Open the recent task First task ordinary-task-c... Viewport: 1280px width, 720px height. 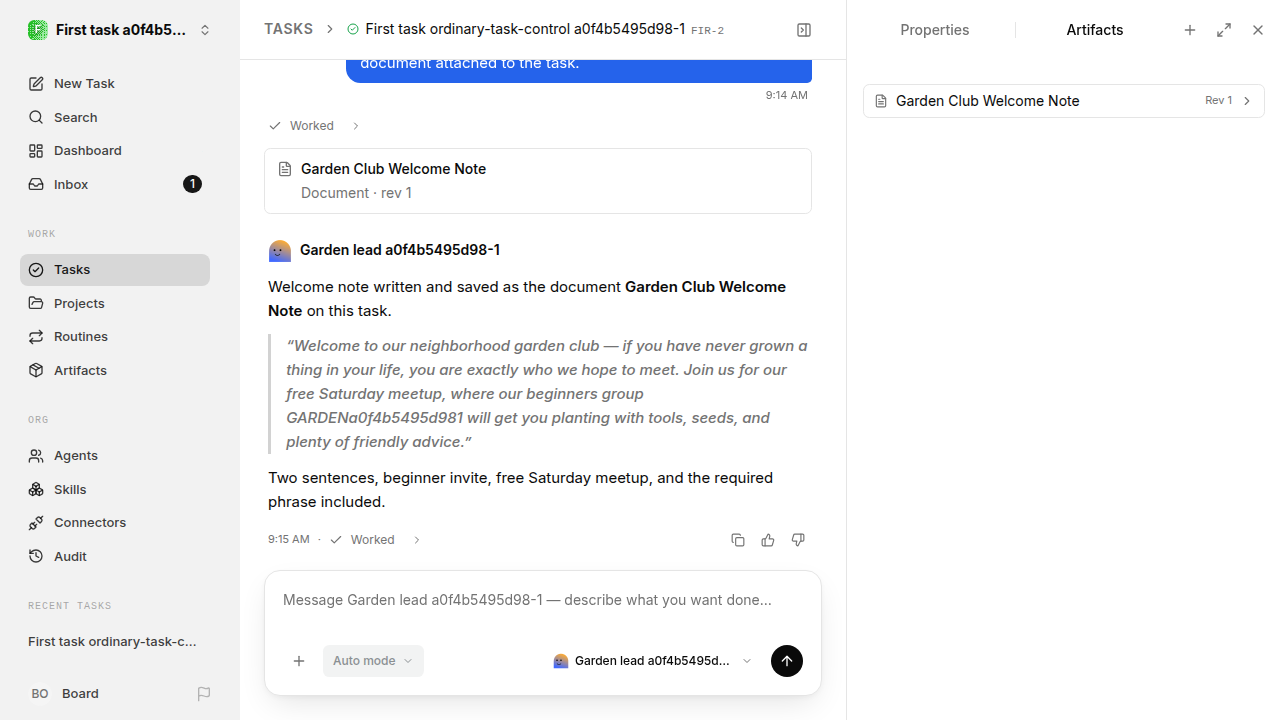(x=113, y=642)
